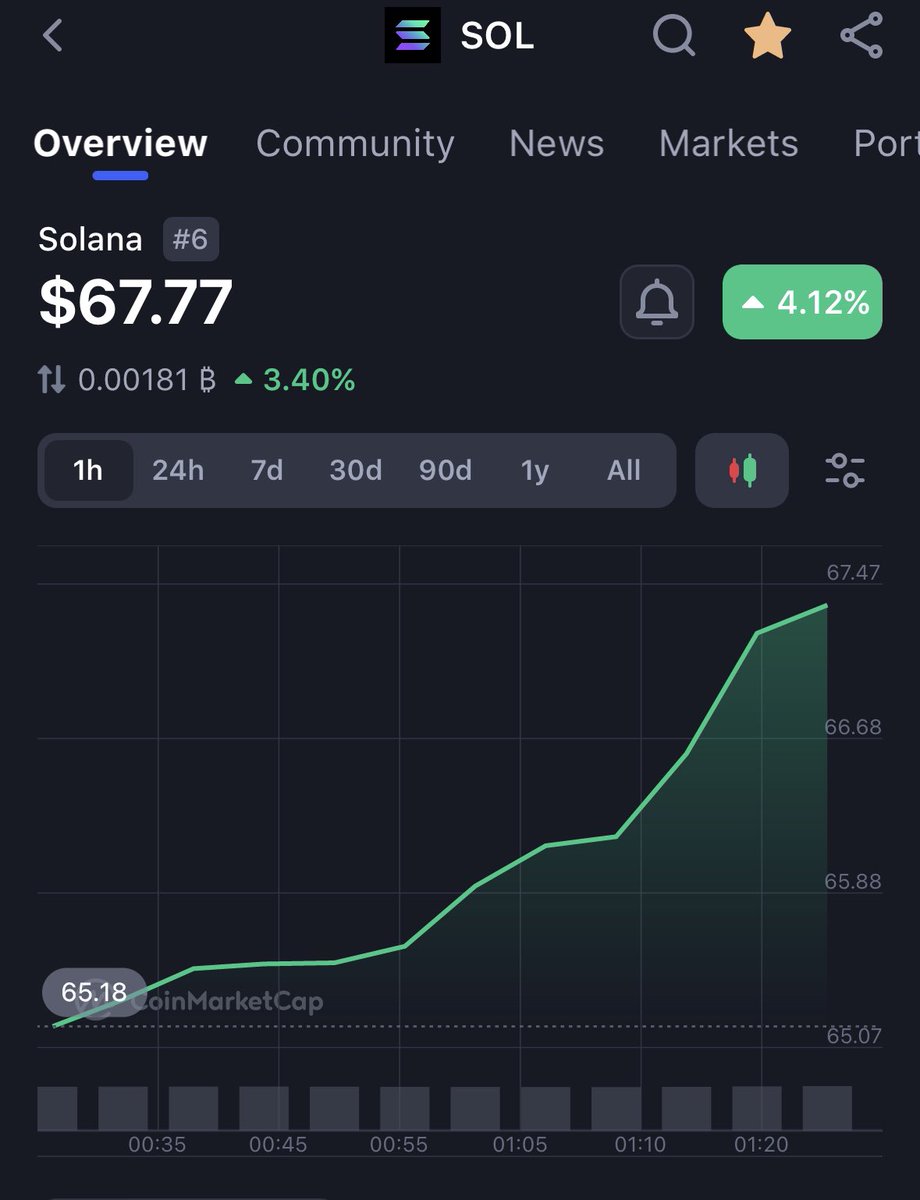Select the 24h timeframe
This screenshot has height=1200, width=920.
click(x=178, y=470)
